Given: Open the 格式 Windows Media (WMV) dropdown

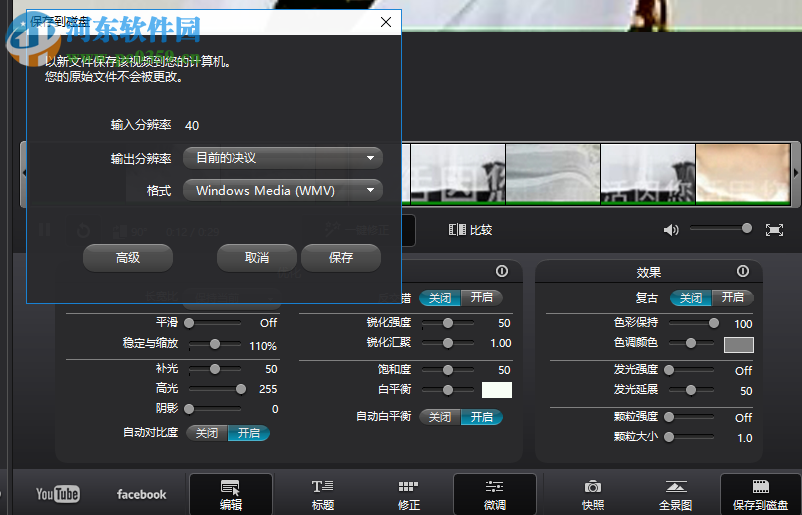Looking at the screenshot, I should [283, 190].
